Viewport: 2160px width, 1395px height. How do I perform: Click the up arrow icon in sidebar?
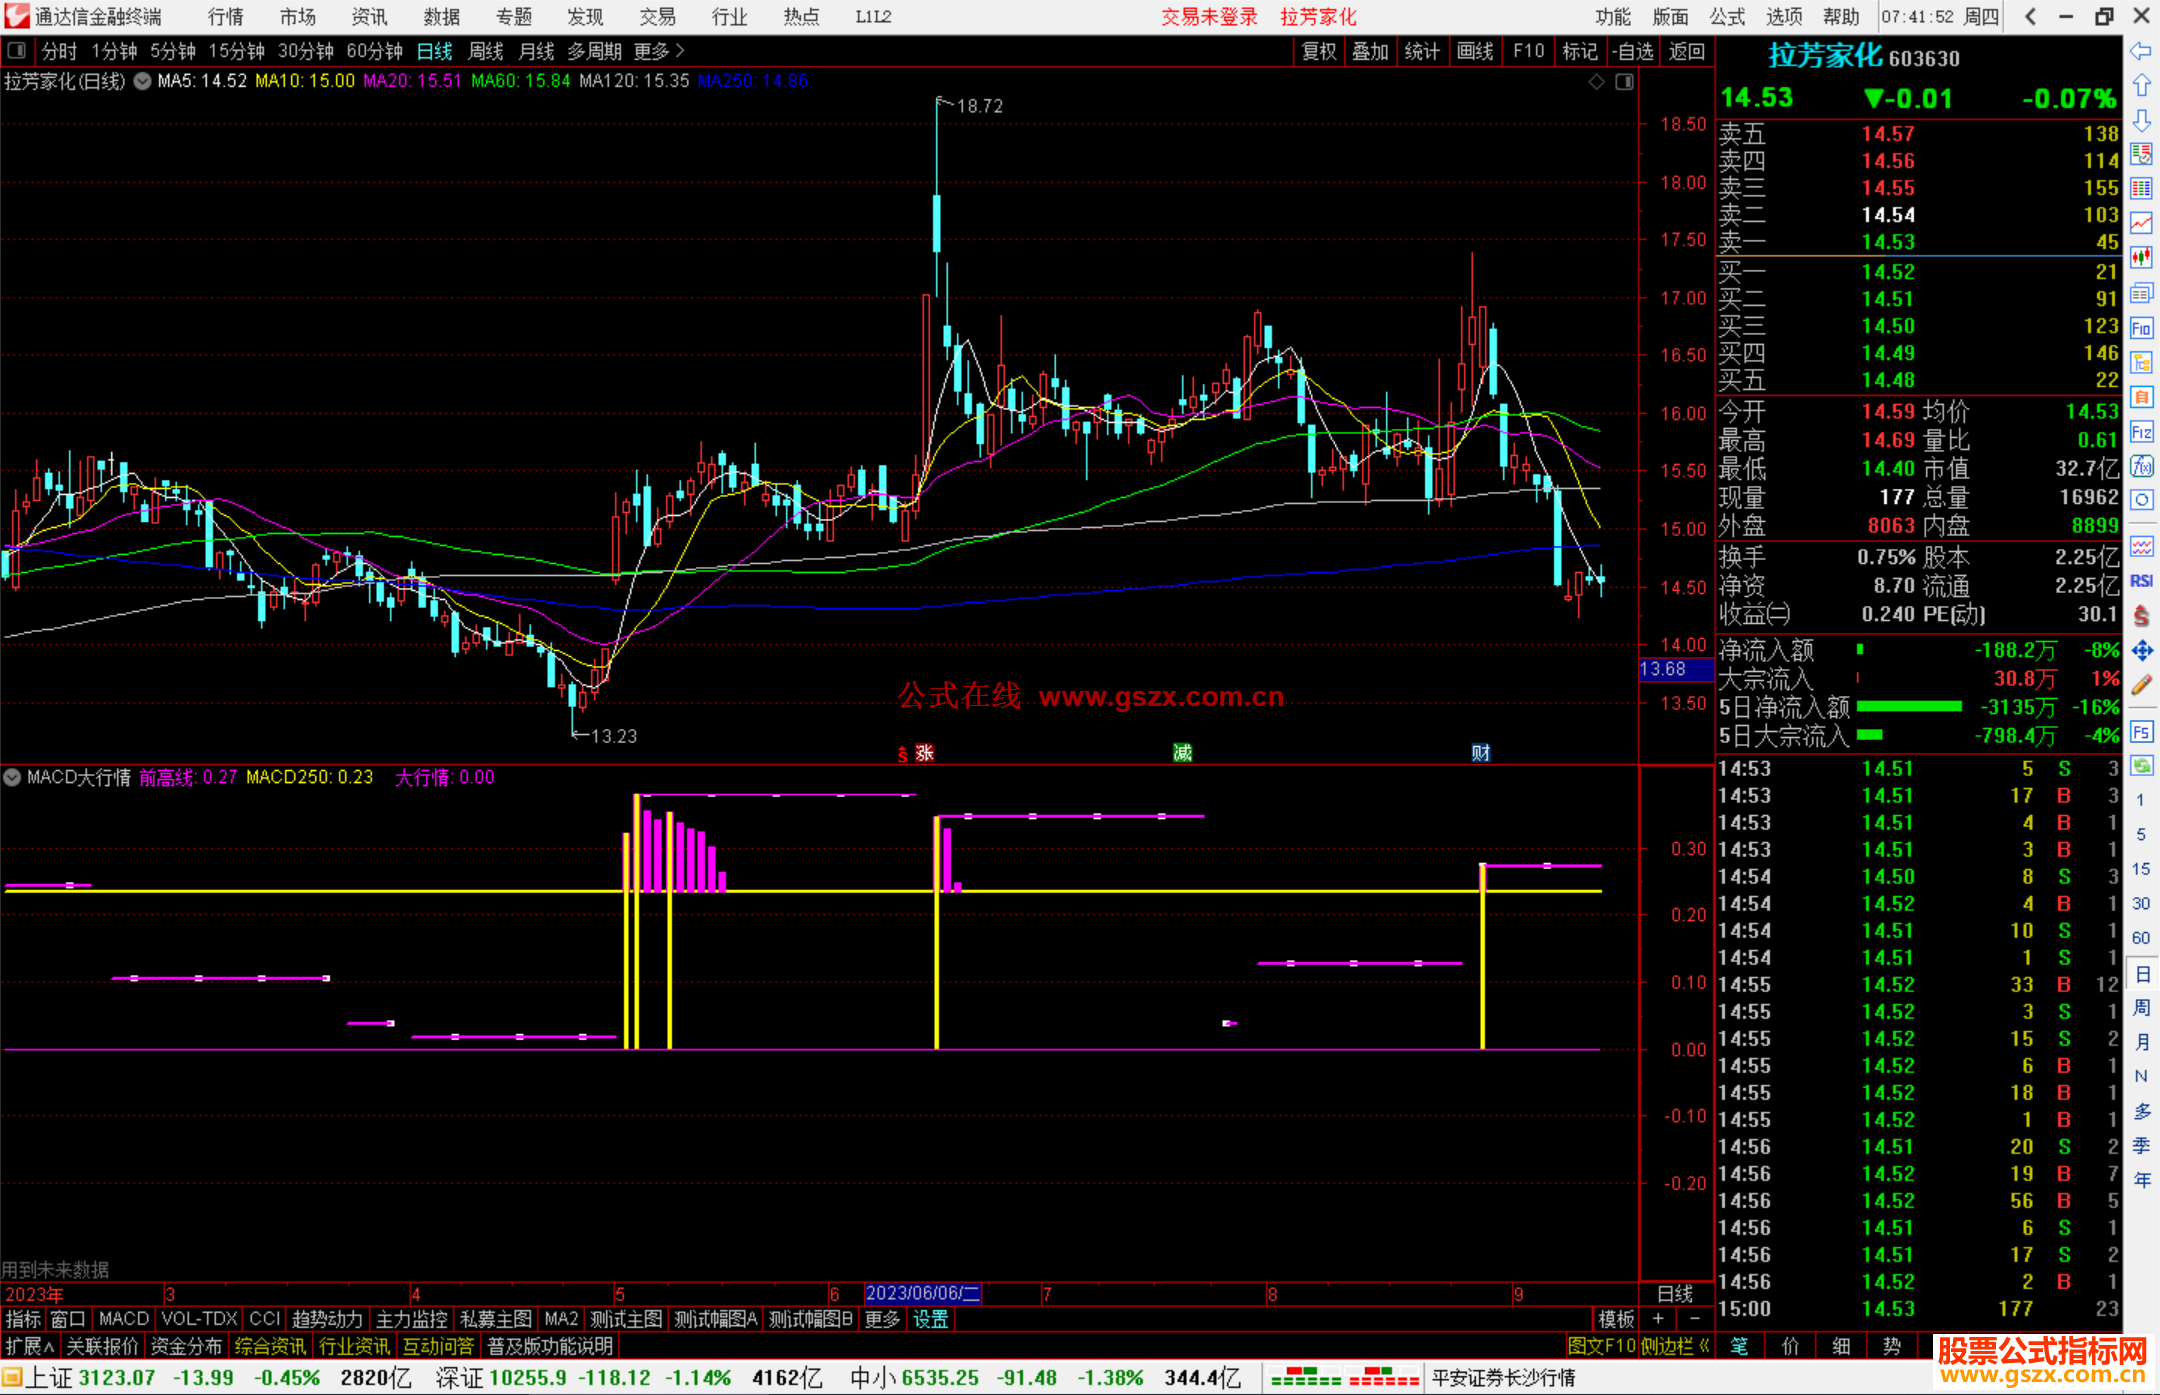point(2141,86)
